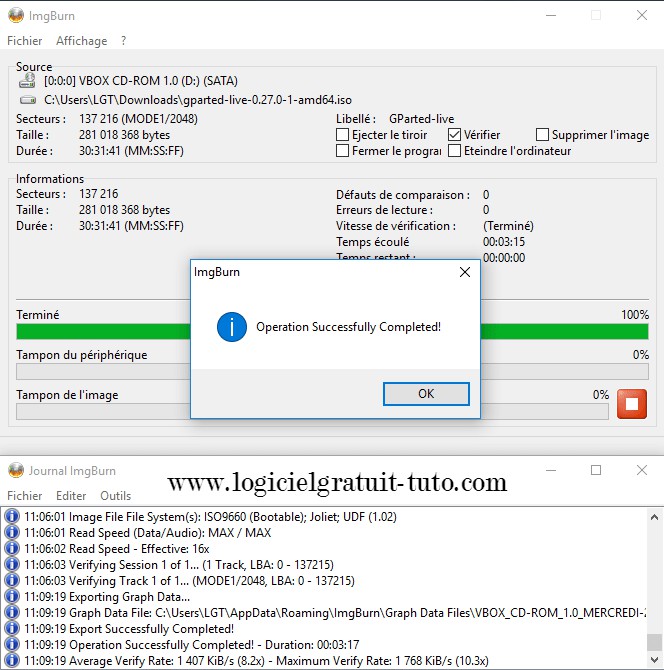This screenshot has width=664, height=670.
Task: Click info icon beside Verifying Track log
Action: pyautogui.click(x=12, y=581)
